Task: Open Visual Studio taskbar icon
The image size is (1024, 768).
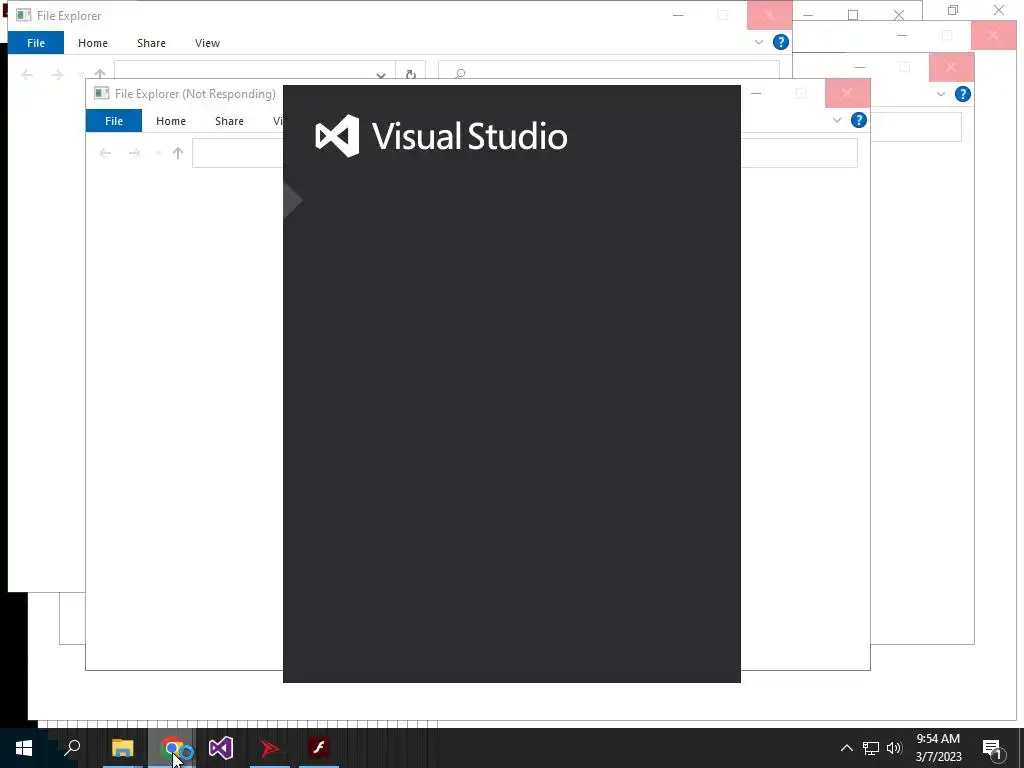Action: tap(221, 748)
